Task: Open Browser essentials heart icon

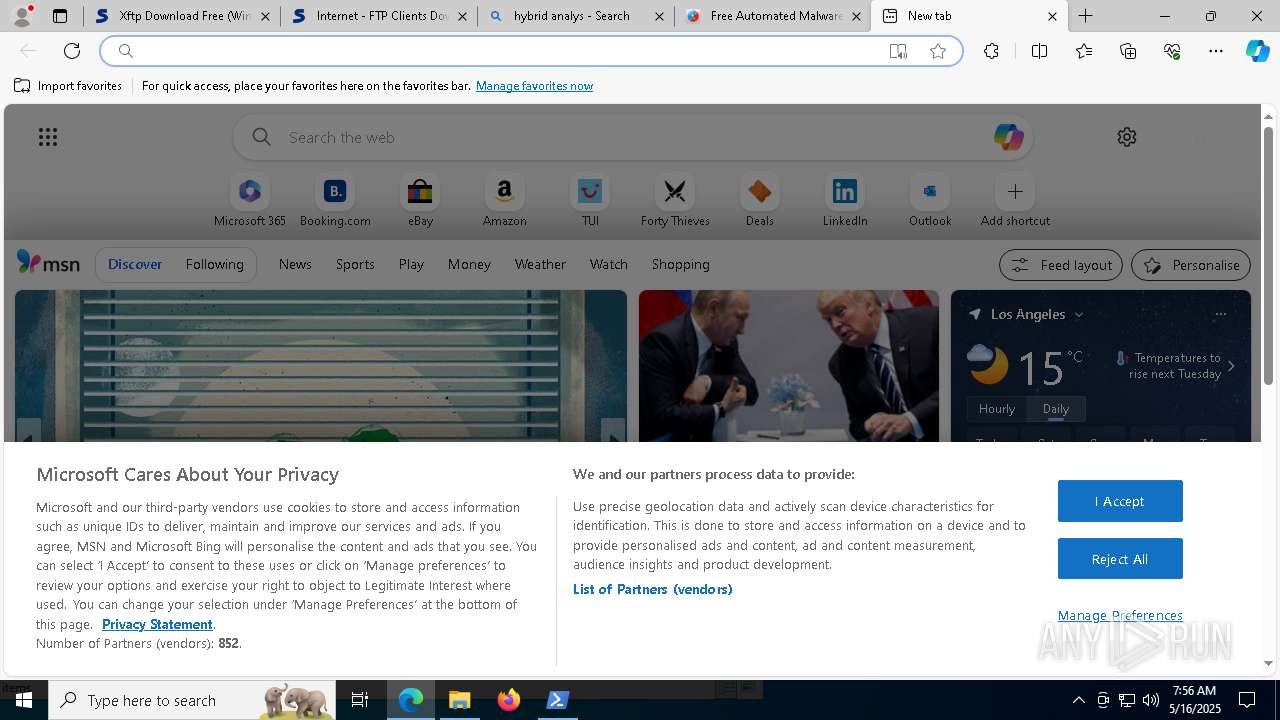Action: click(x=1172, y=51)
